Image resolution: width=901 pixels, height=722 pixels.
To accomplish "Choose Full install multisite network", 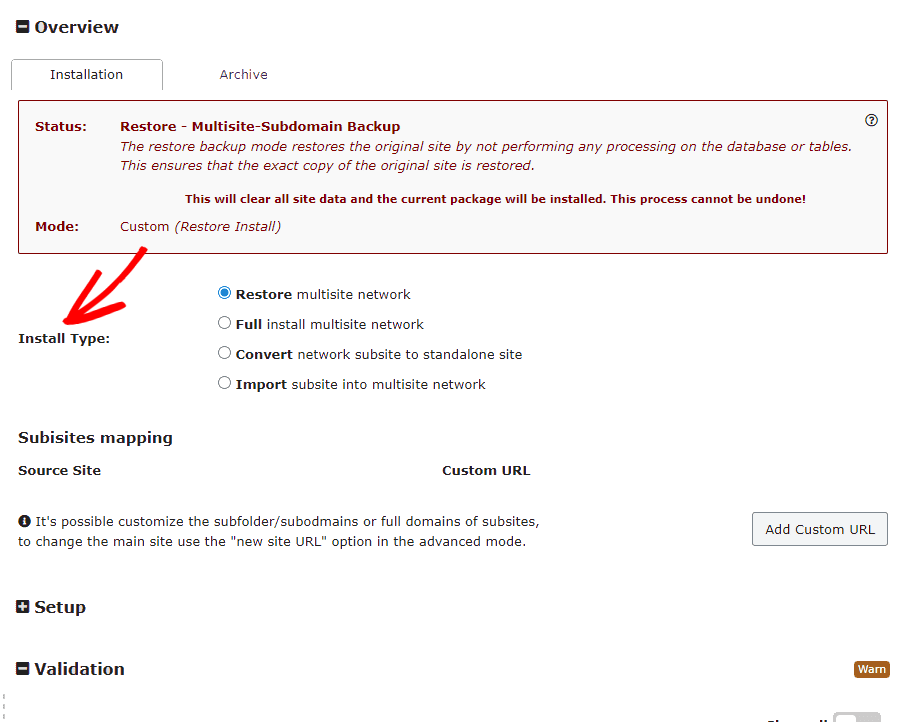I will click(x=225, y=324).
